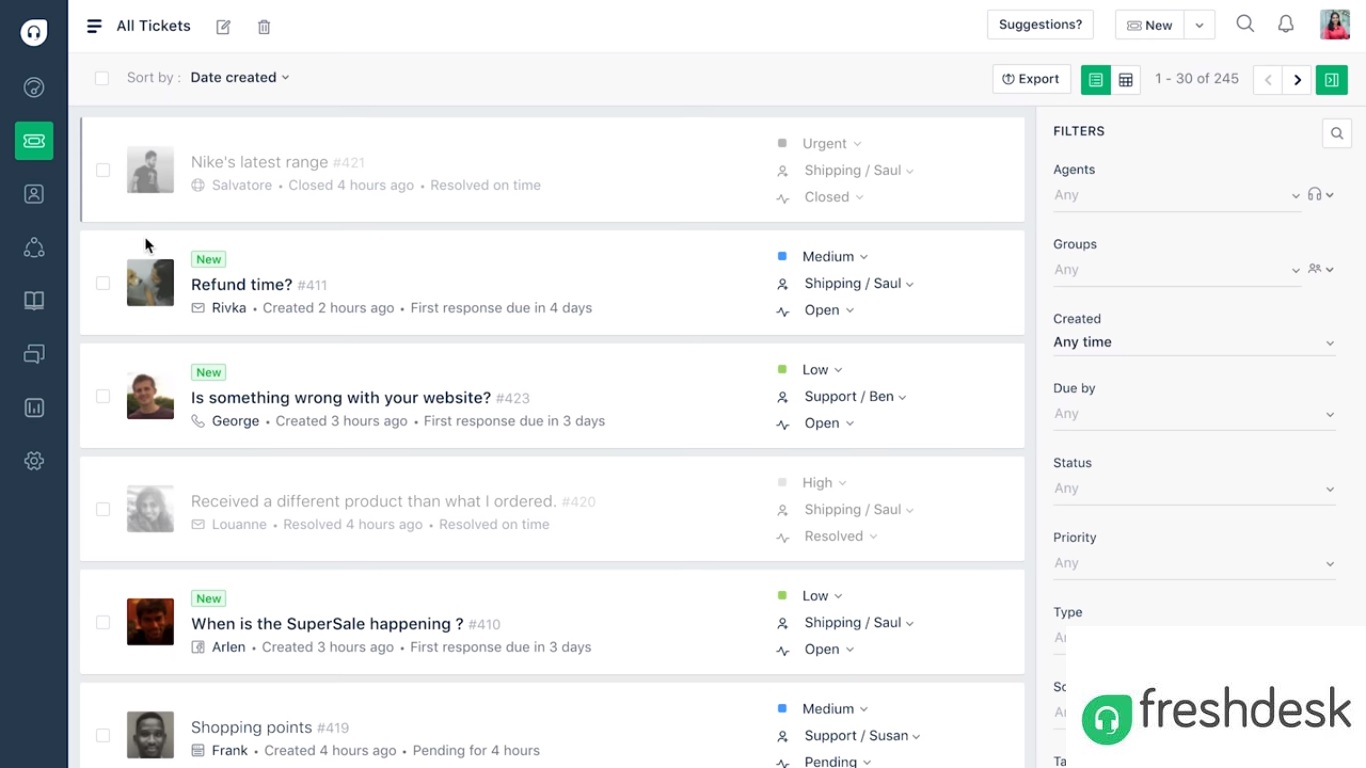Image resolution: width=1366 pixels, height=768 pixels.
Task: Open the Reports icon in sidebar
Action: [34, 408]
